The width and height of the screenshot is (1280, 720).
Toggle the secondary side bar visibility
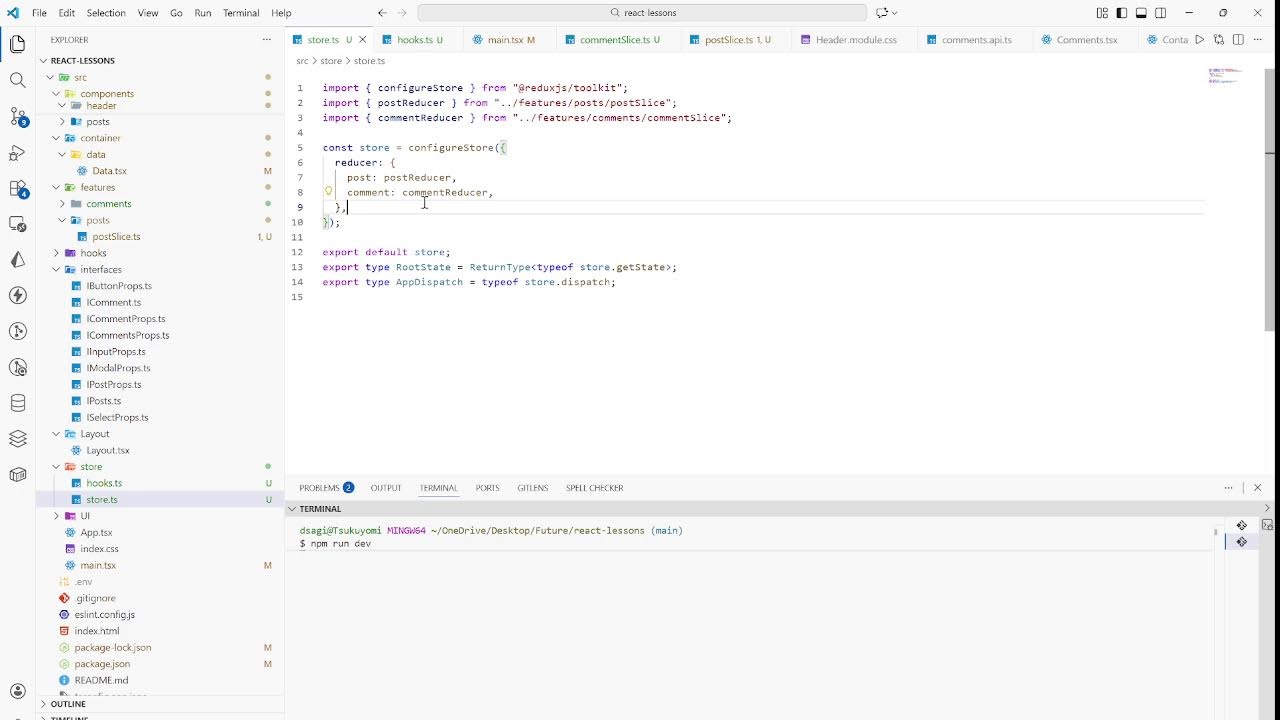[x=1161, y=13]
